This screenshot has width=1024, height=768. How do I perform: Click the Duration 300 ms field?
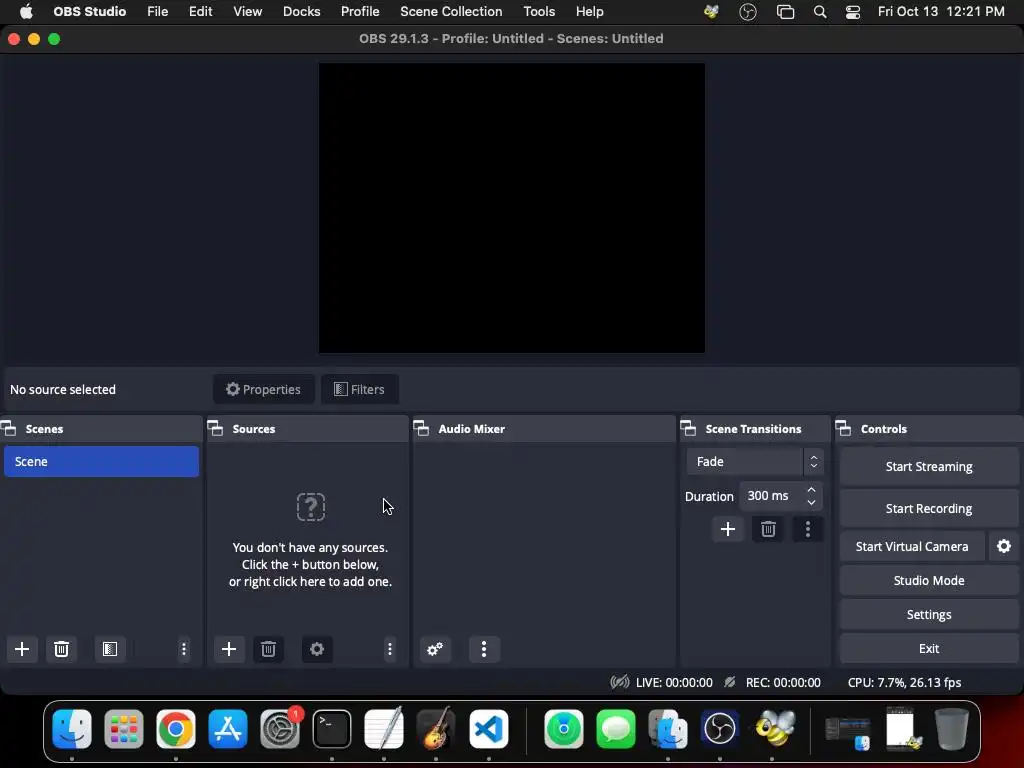point(781,496)
